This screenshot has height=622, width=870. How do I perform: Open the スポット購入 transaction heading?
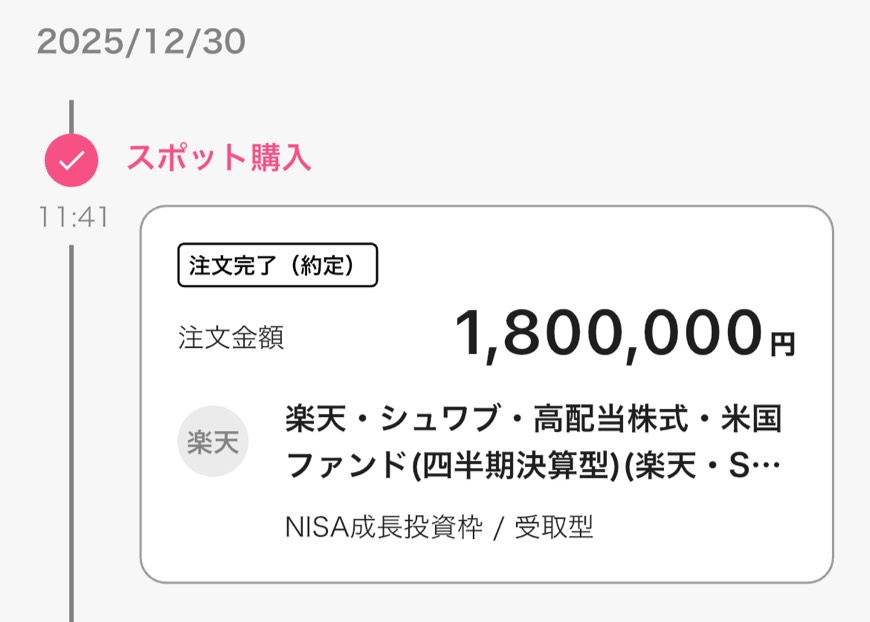pos(218,158)
